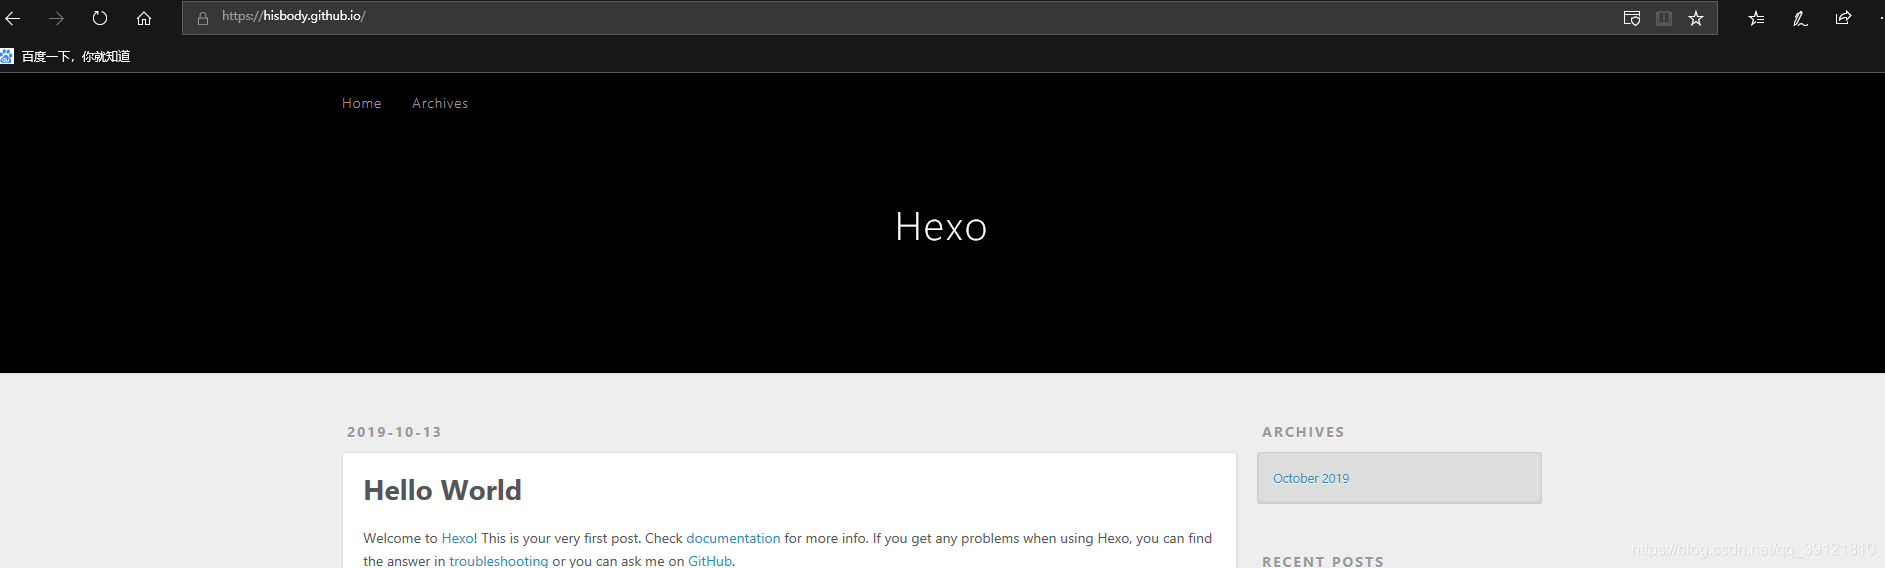Open the reading view book icon
1885x568 pixels.
click(x=1664, y=18)
